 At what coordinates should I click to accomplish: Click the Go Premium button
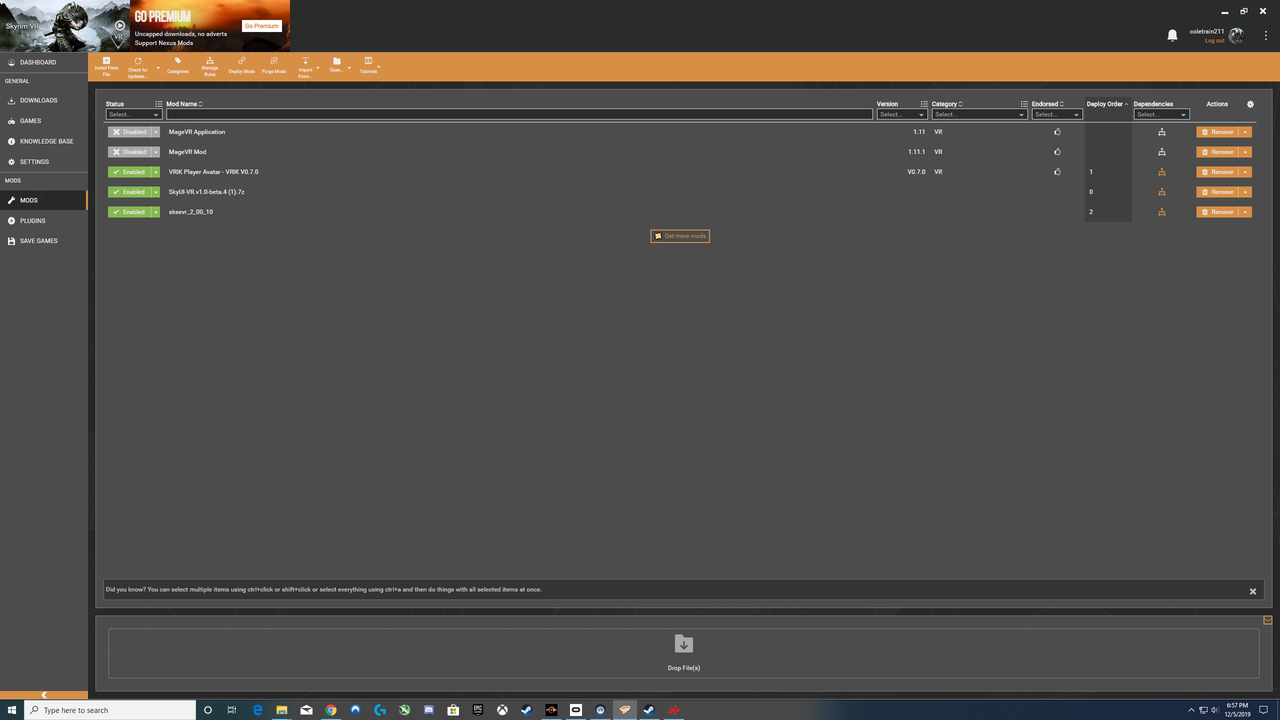[x=261, y=26]
